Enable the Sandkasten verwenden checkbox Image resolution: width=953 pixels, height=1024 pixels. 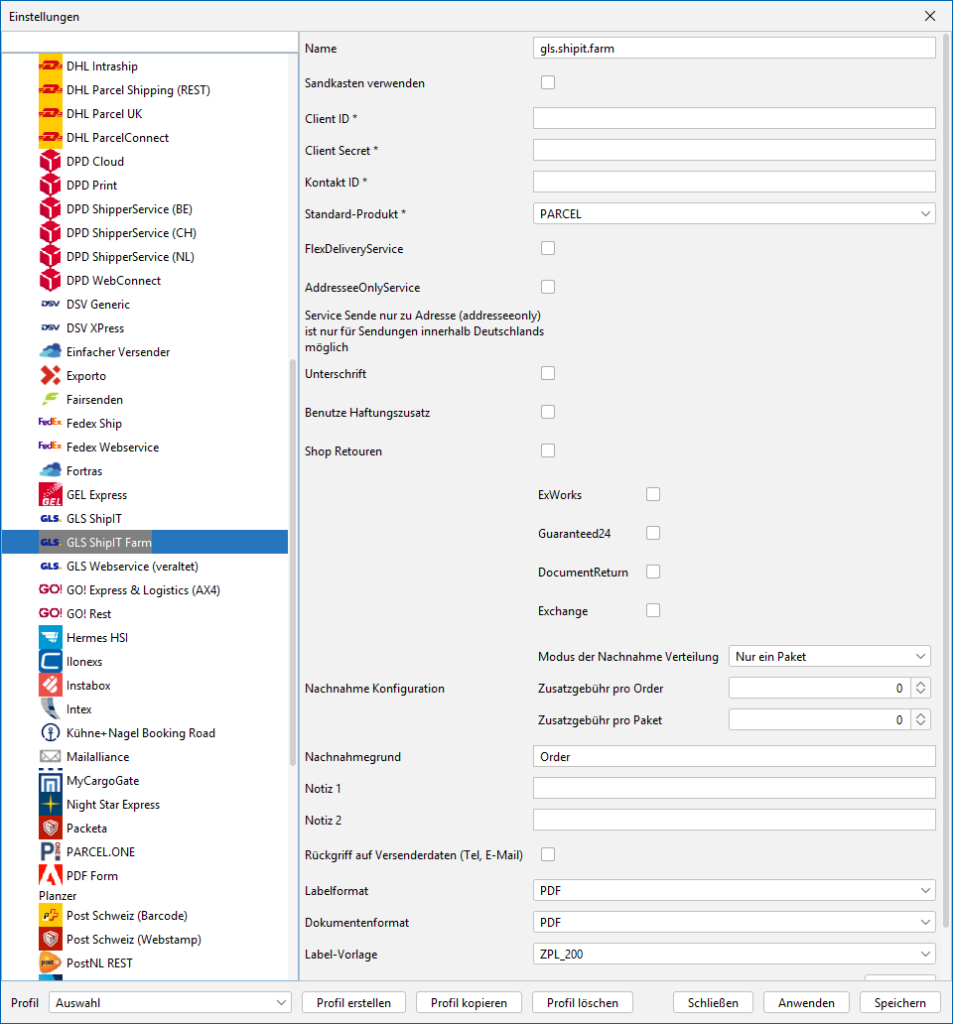point(548,83)
